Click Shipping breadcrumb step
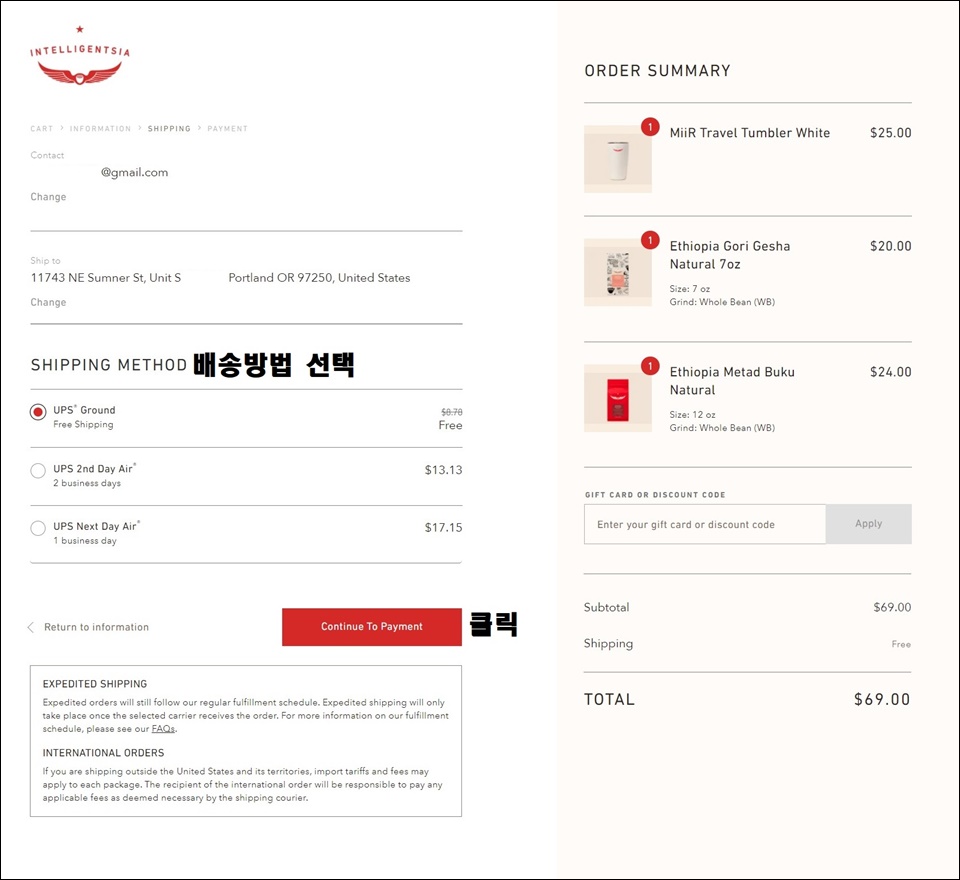 click(169, 129)
